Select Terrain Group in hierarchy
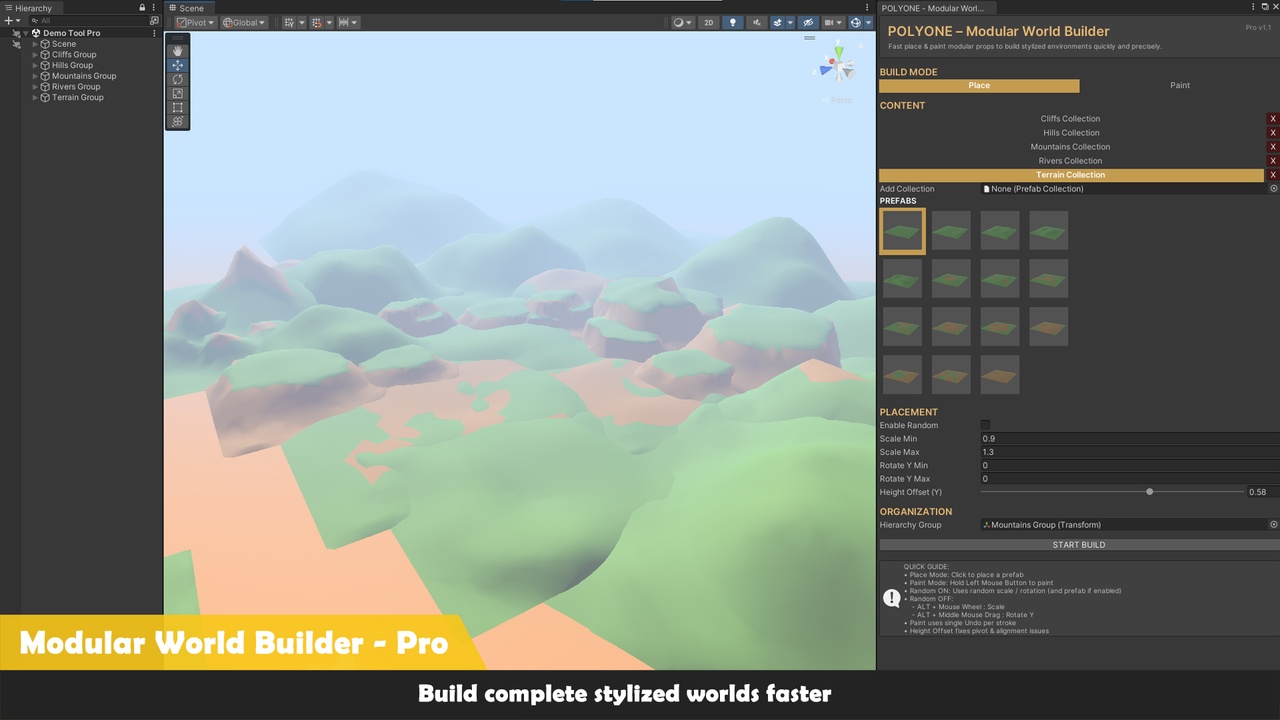This screenshot has width=1280, height=720. tap(78, 97)
